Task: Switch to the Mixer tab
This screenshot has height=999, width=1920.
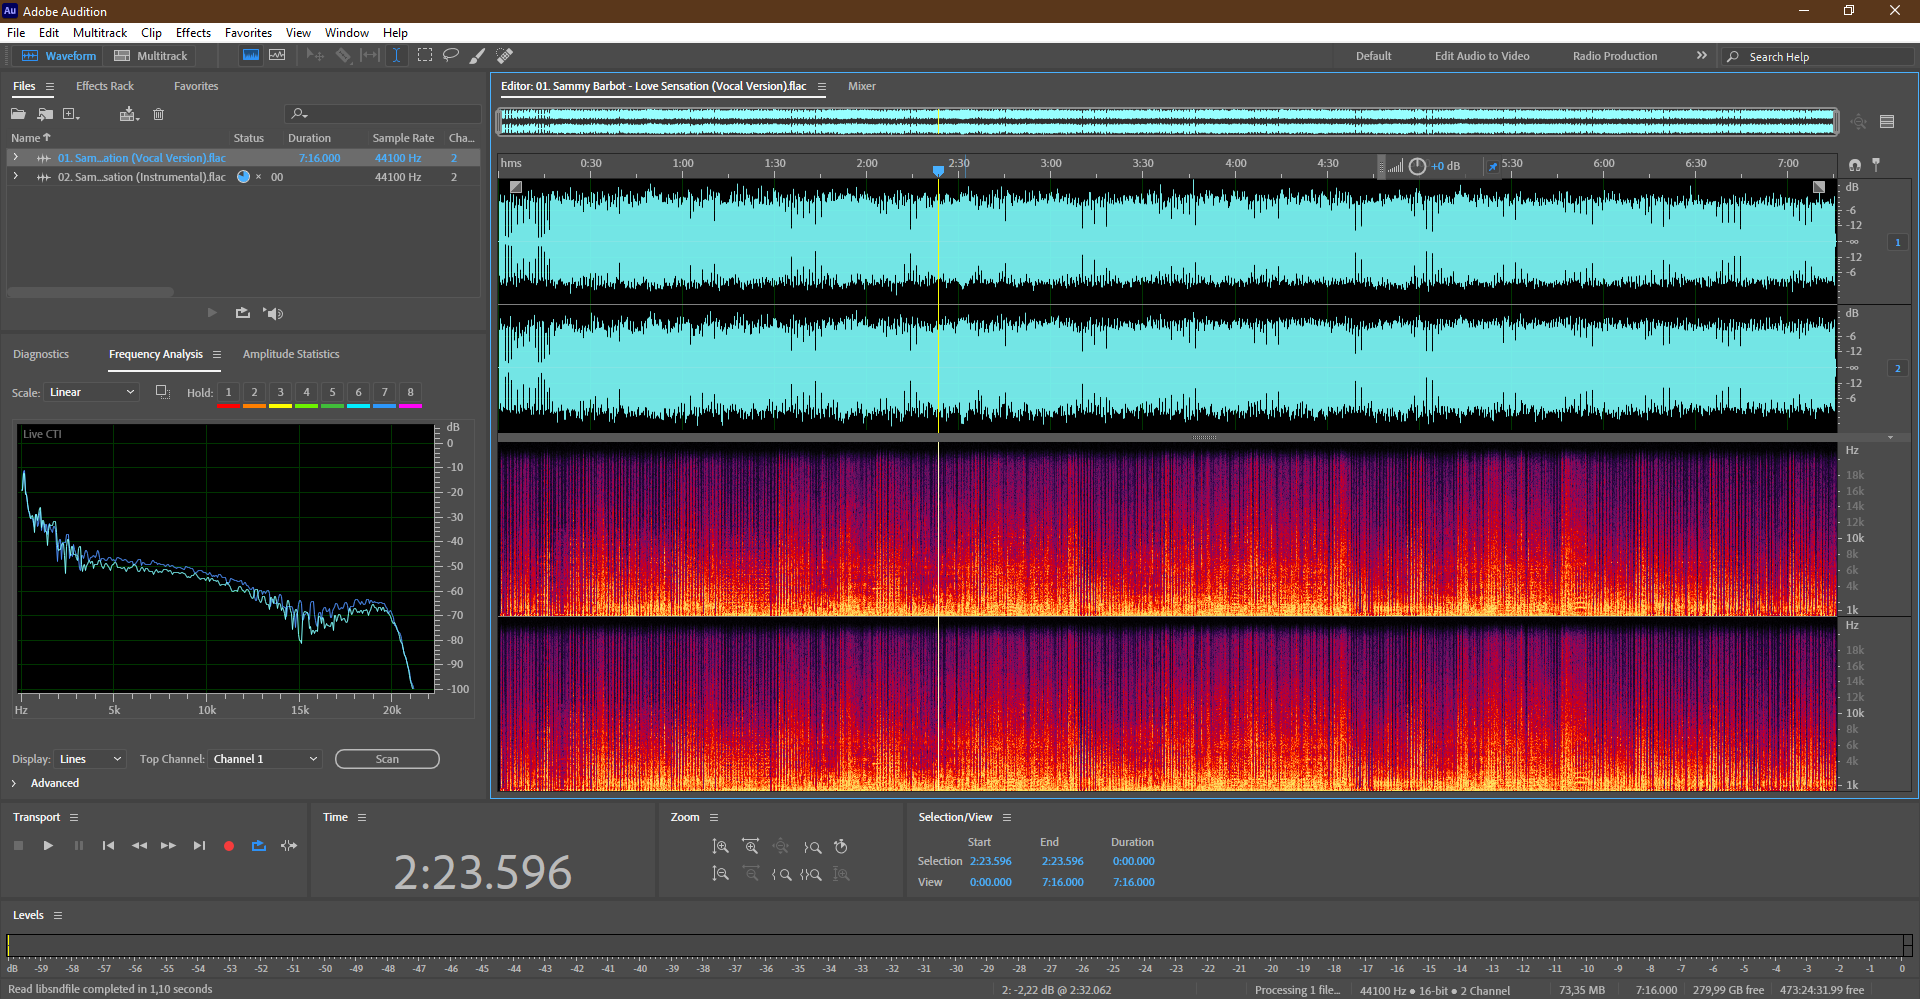Action: [x=862, y=86]
